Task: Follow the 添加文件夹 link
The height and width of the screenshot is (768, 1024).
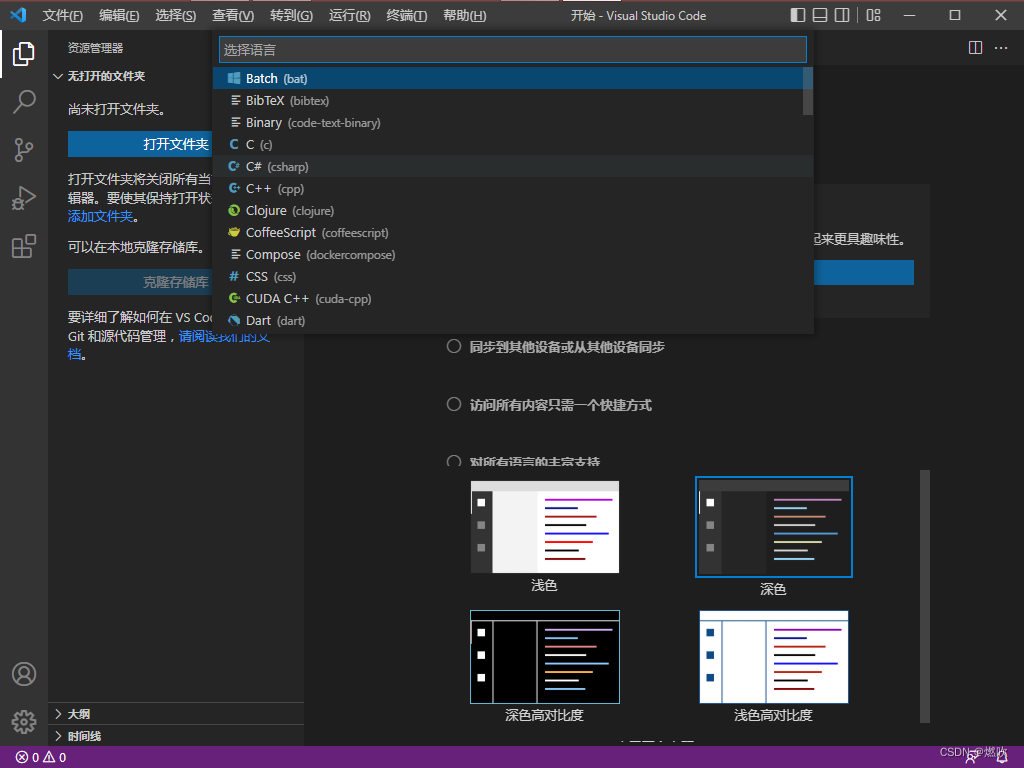Action: coord(101,216)
